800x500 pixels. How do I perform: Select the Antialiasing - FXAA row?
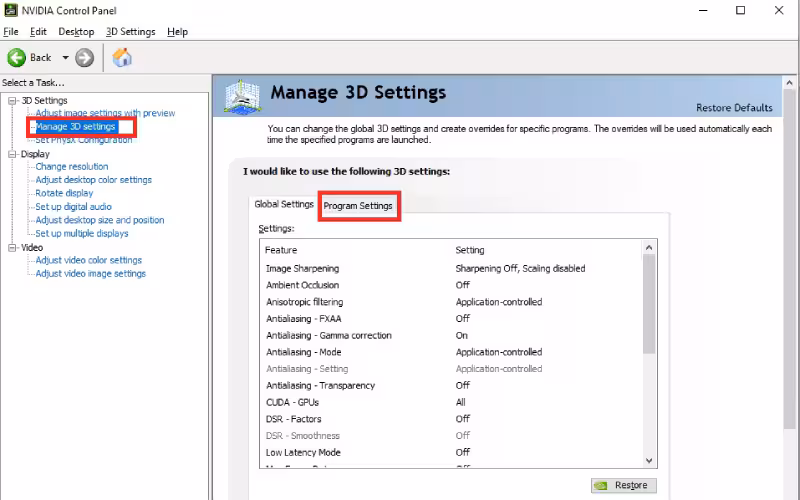[451, 319]
